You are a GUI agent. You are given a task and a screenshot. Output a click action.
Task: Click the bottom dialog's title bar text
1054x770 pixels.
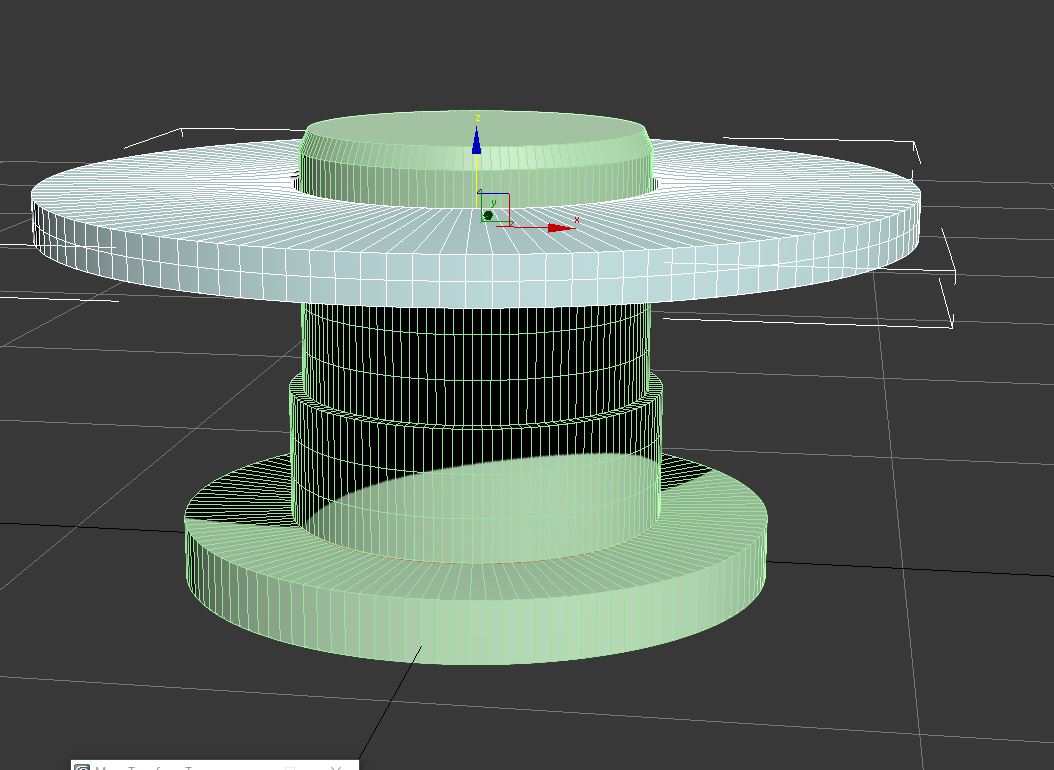click(145, 767)
